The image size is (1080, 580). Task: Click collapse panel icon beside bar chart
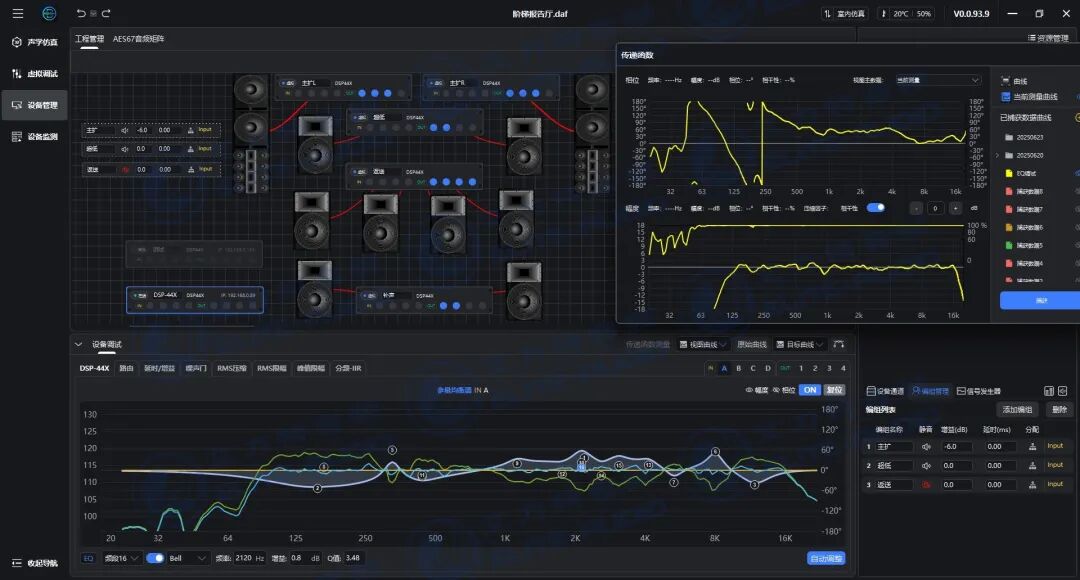pos(1063,391)
